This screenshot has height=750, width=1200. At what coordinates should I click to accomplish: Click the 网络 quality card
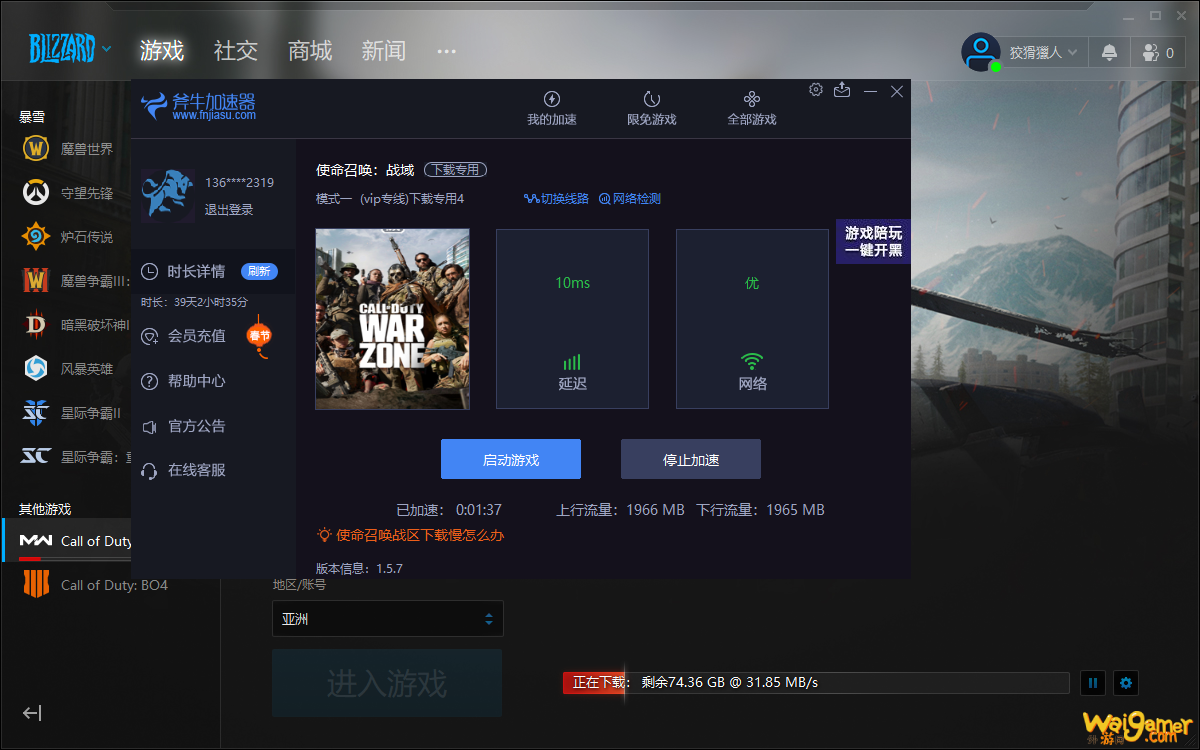point(752,319)
